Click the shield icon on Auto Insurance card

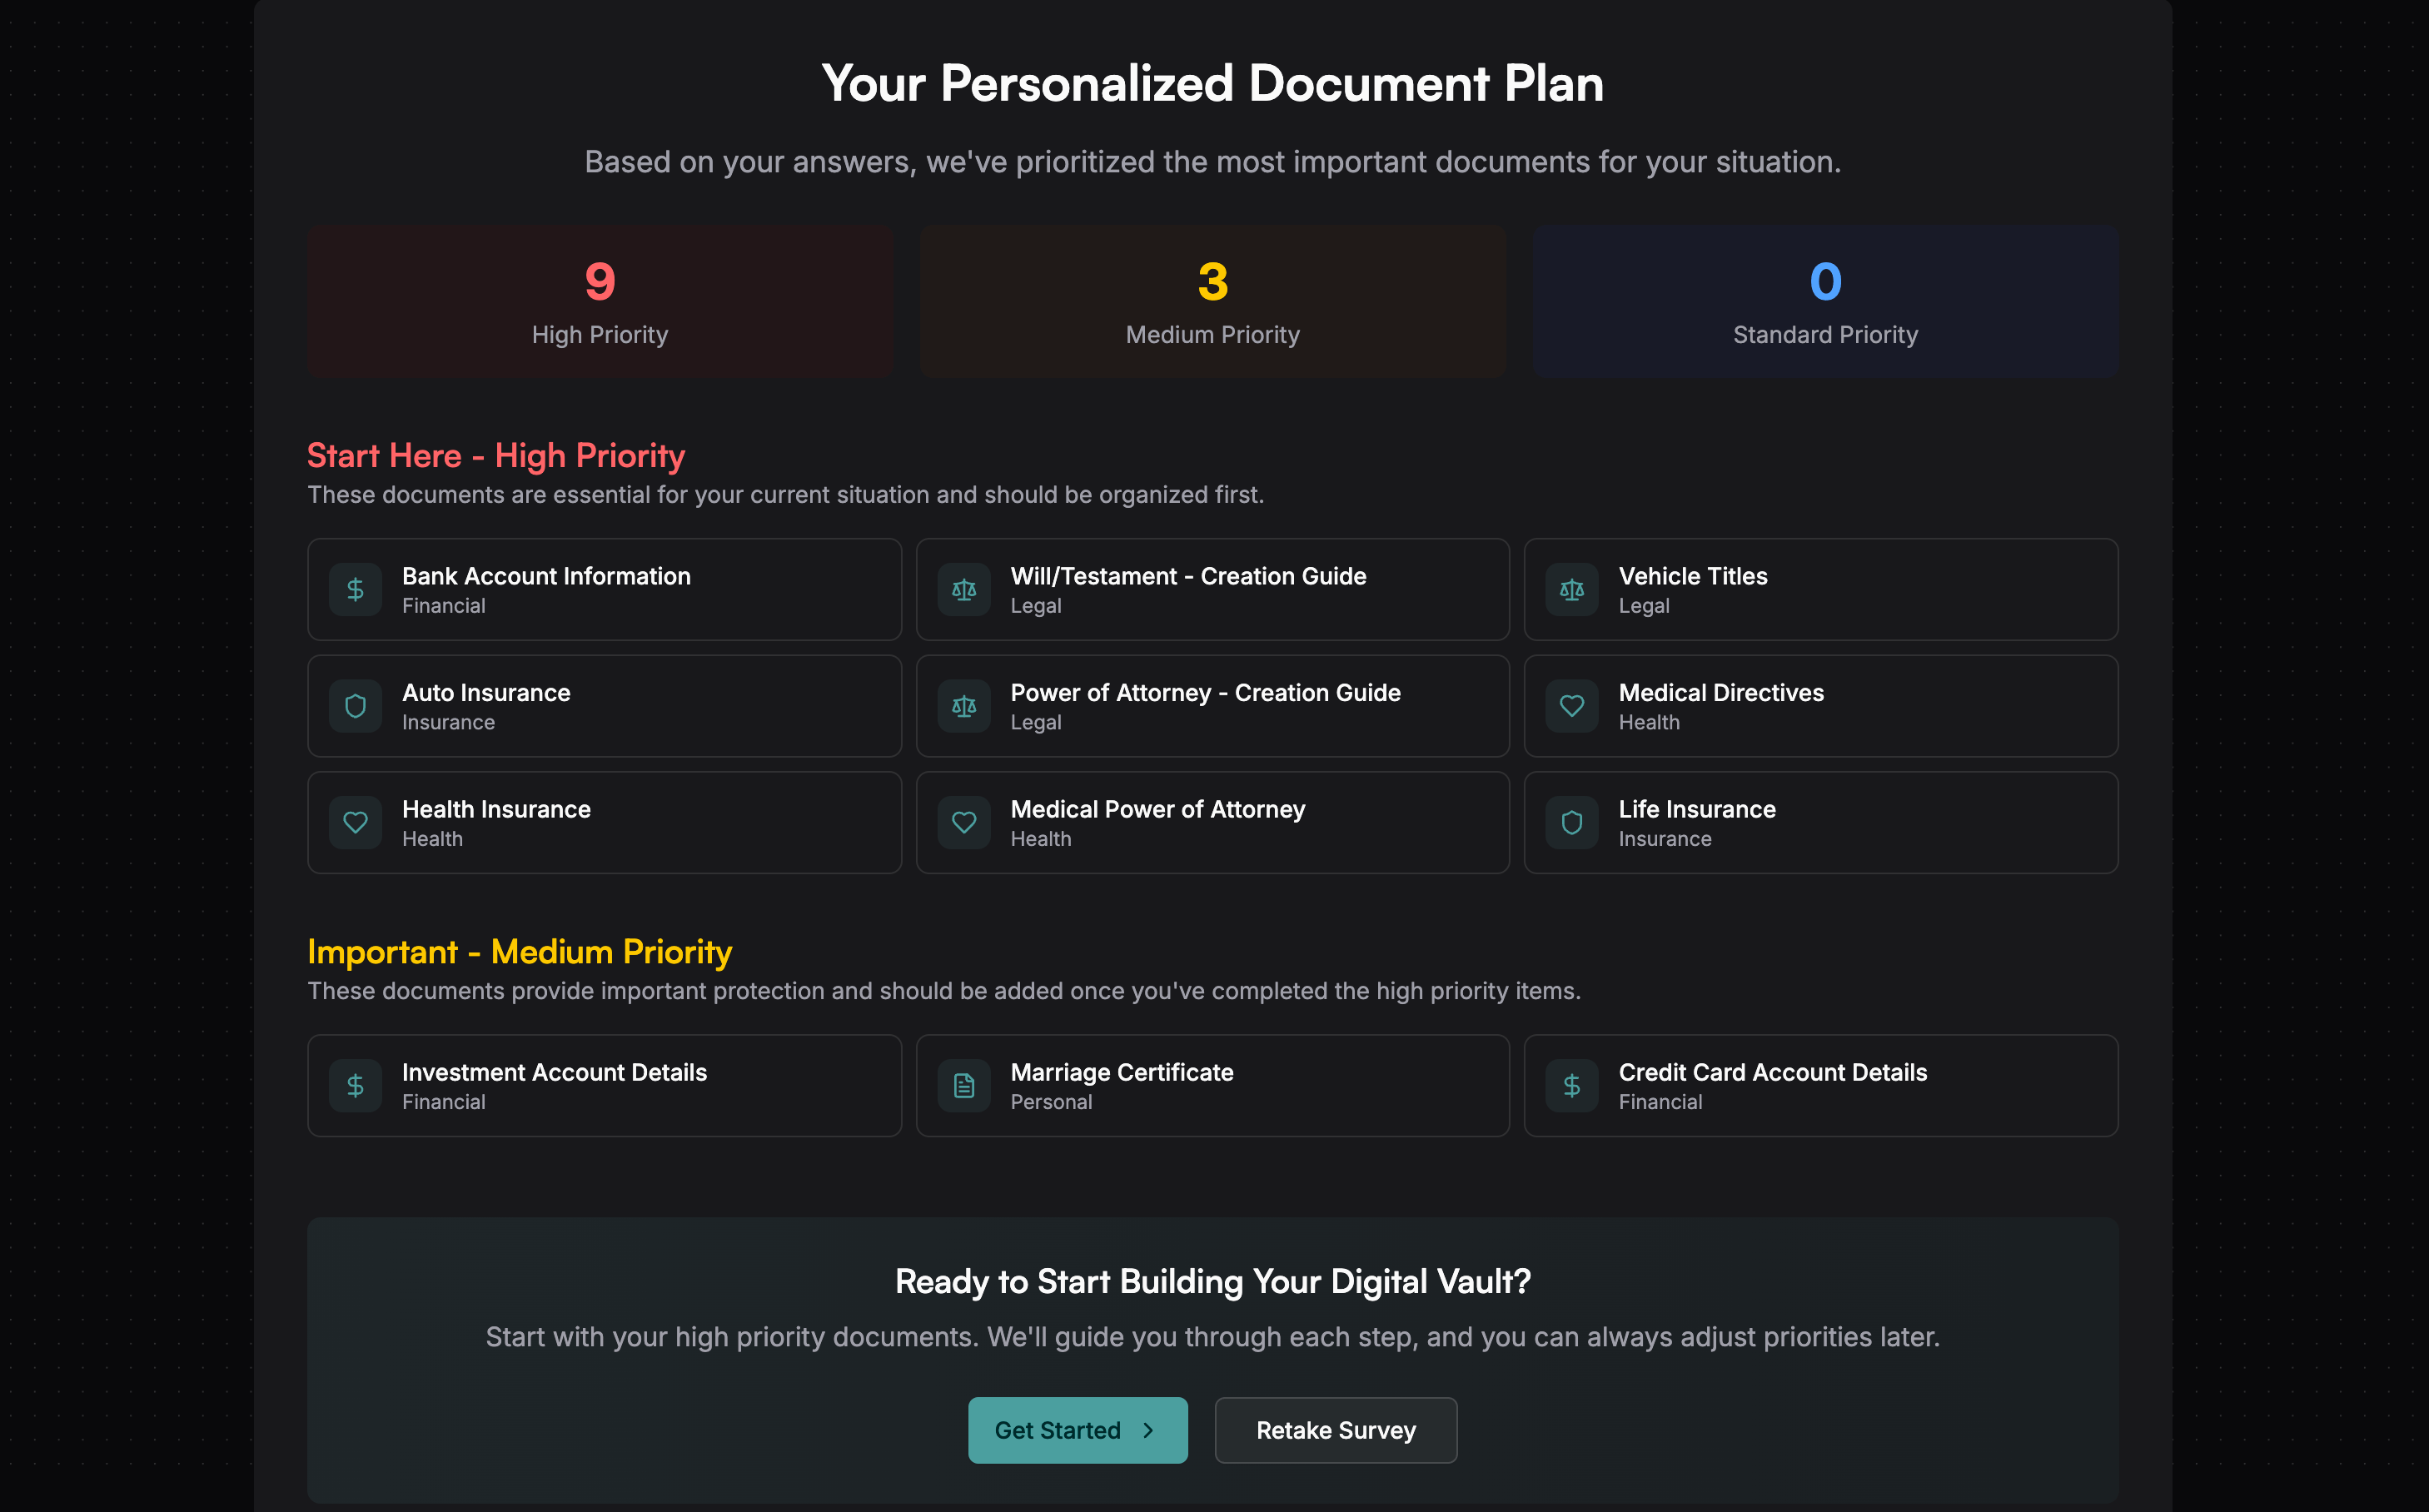(355, 706)
